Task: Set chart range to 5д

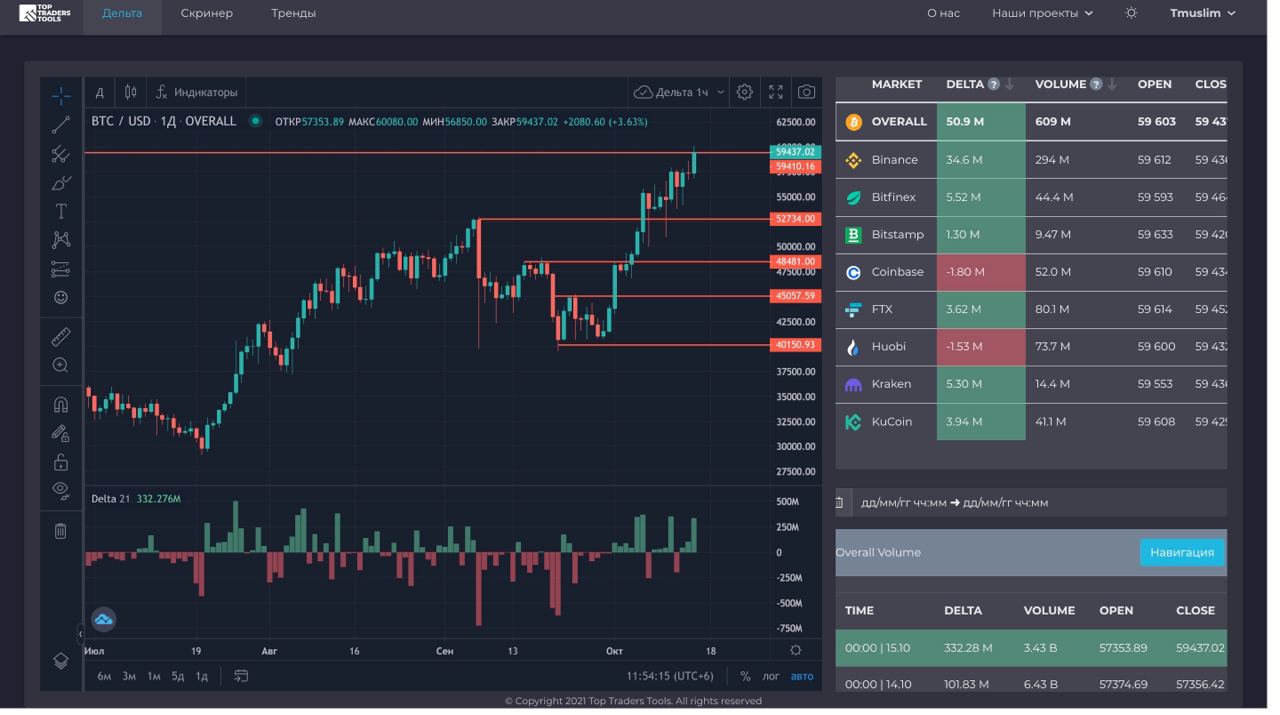Action: pyautogui.click(x=178, y=677)
